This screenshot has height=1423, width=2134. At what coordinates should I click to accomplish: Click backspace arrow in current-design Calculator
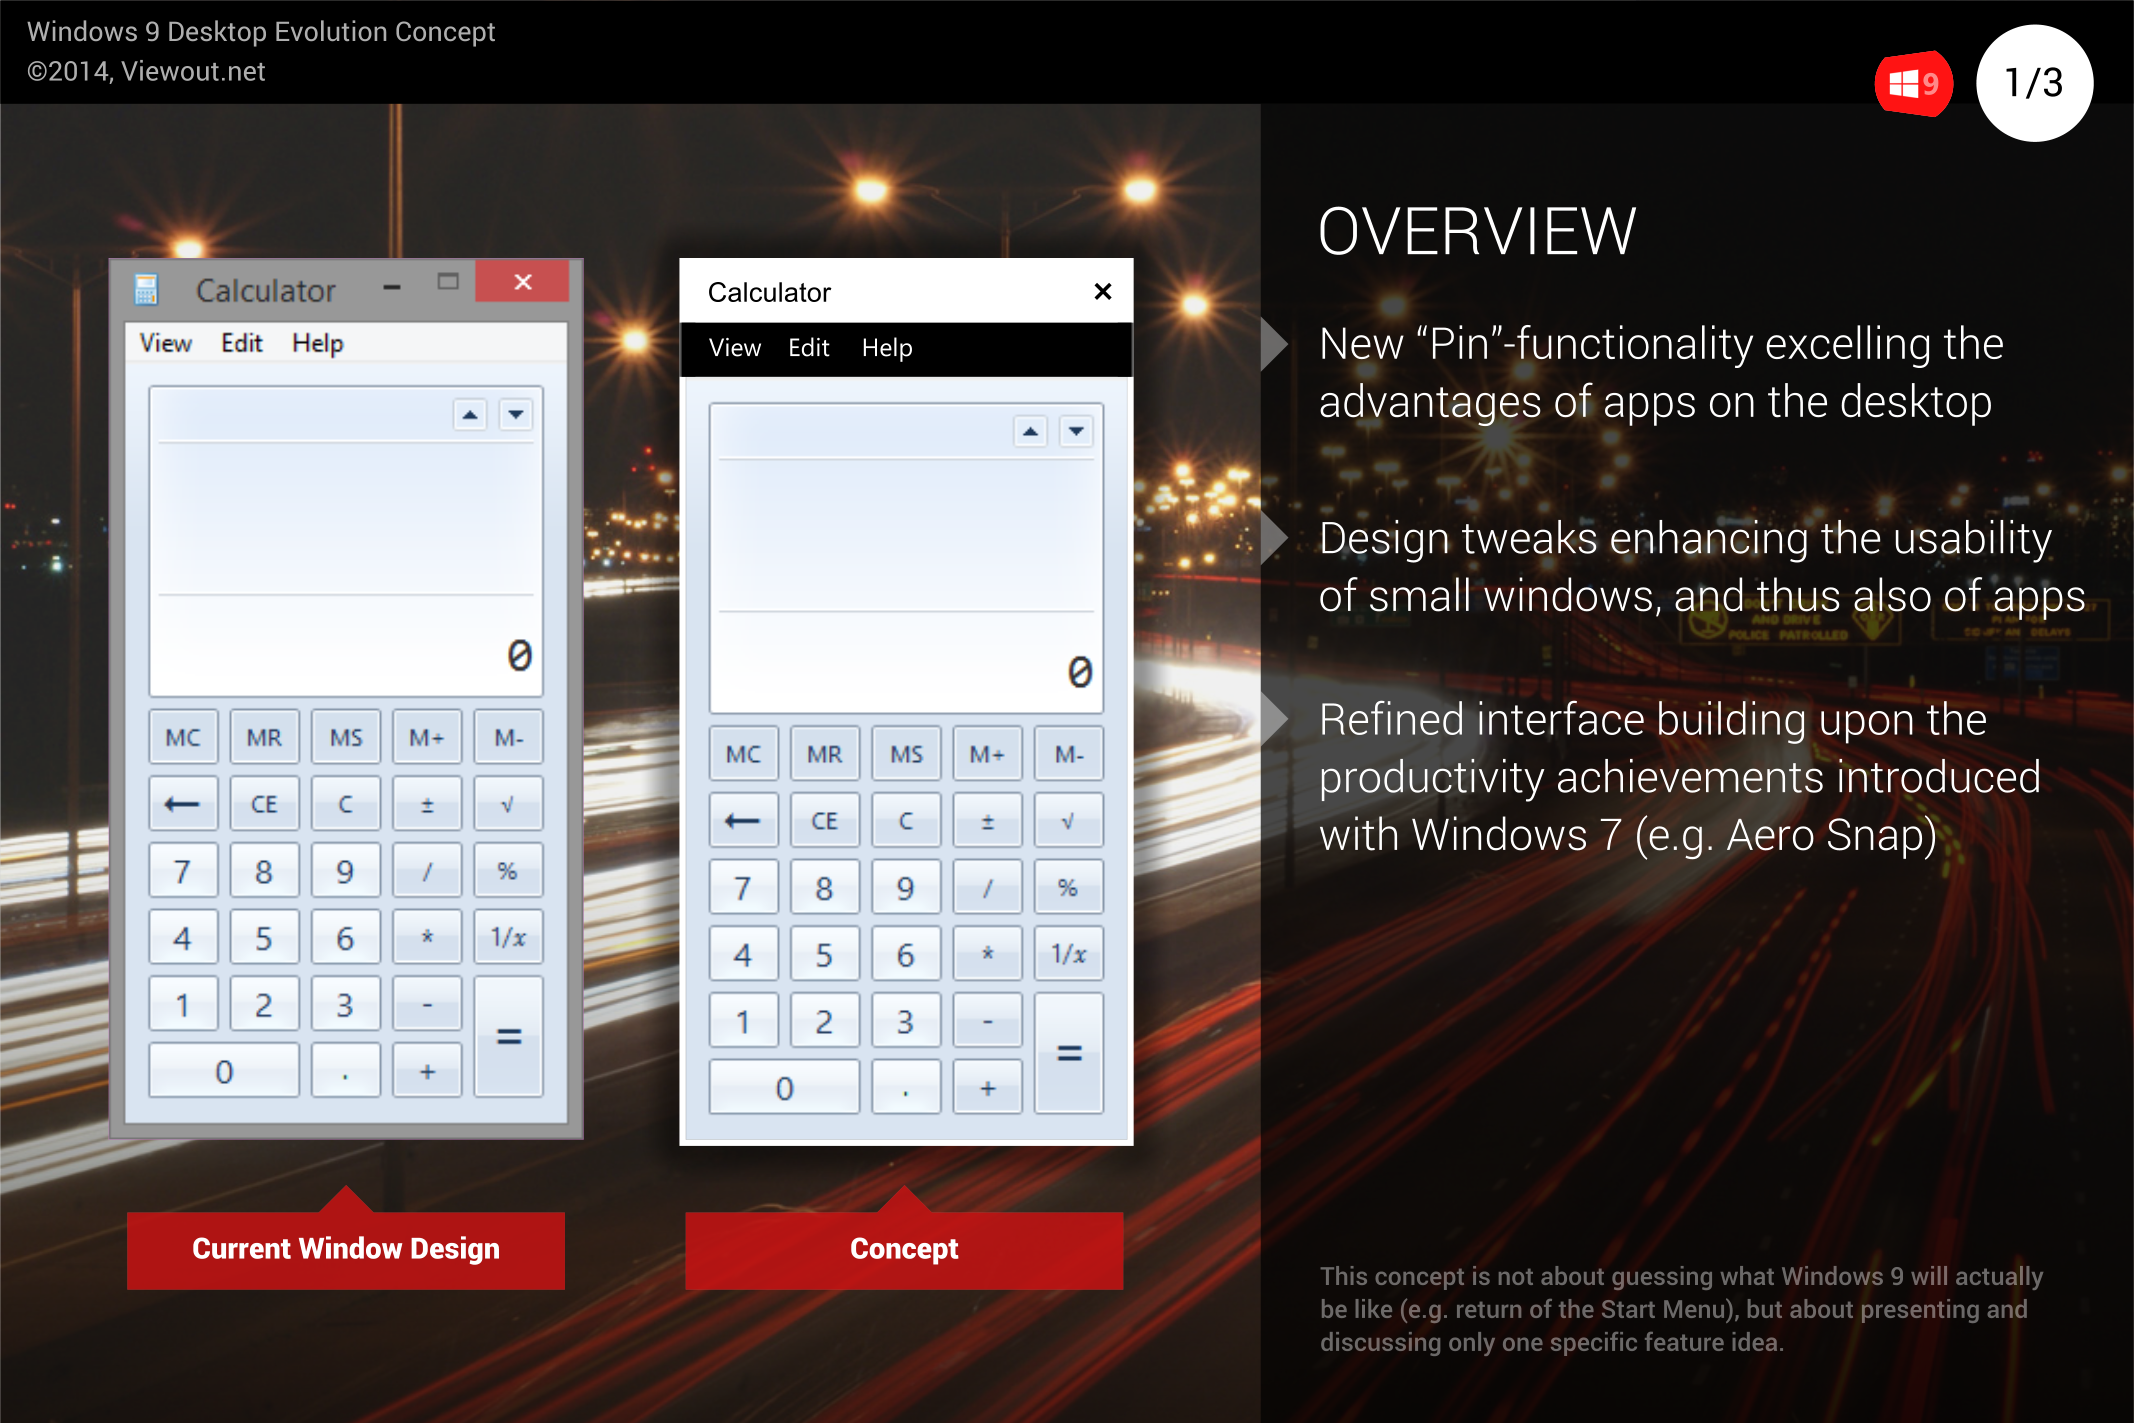(x=183, y=804)
